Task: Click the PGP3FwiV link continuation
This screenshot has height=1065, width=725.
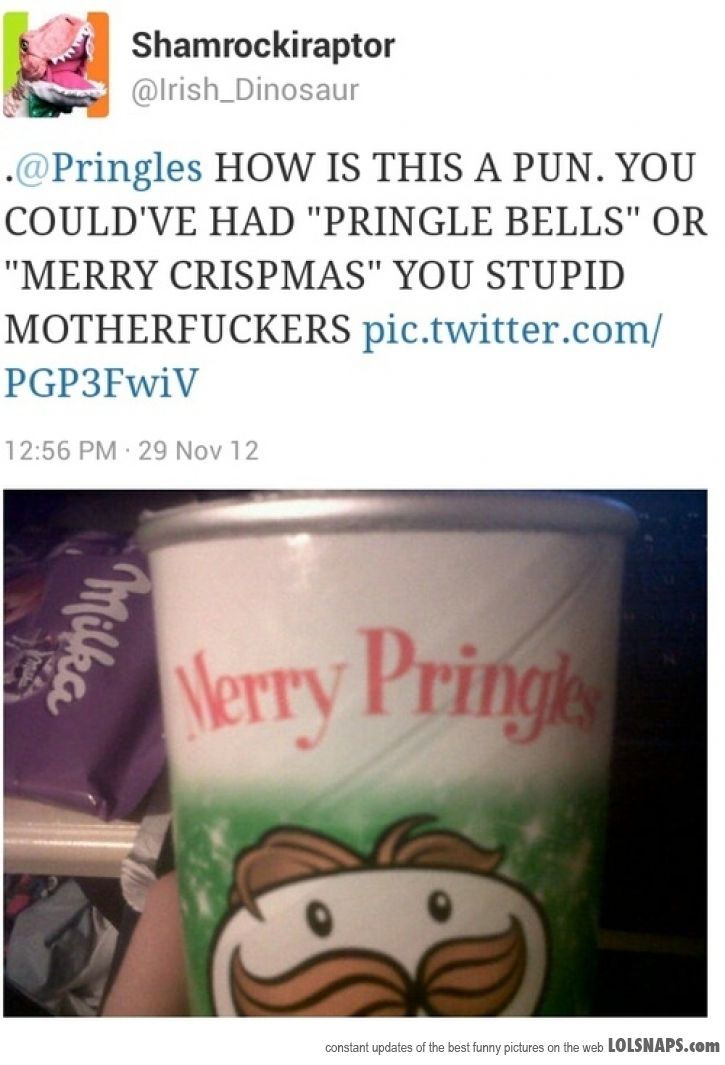Action: 101,382
